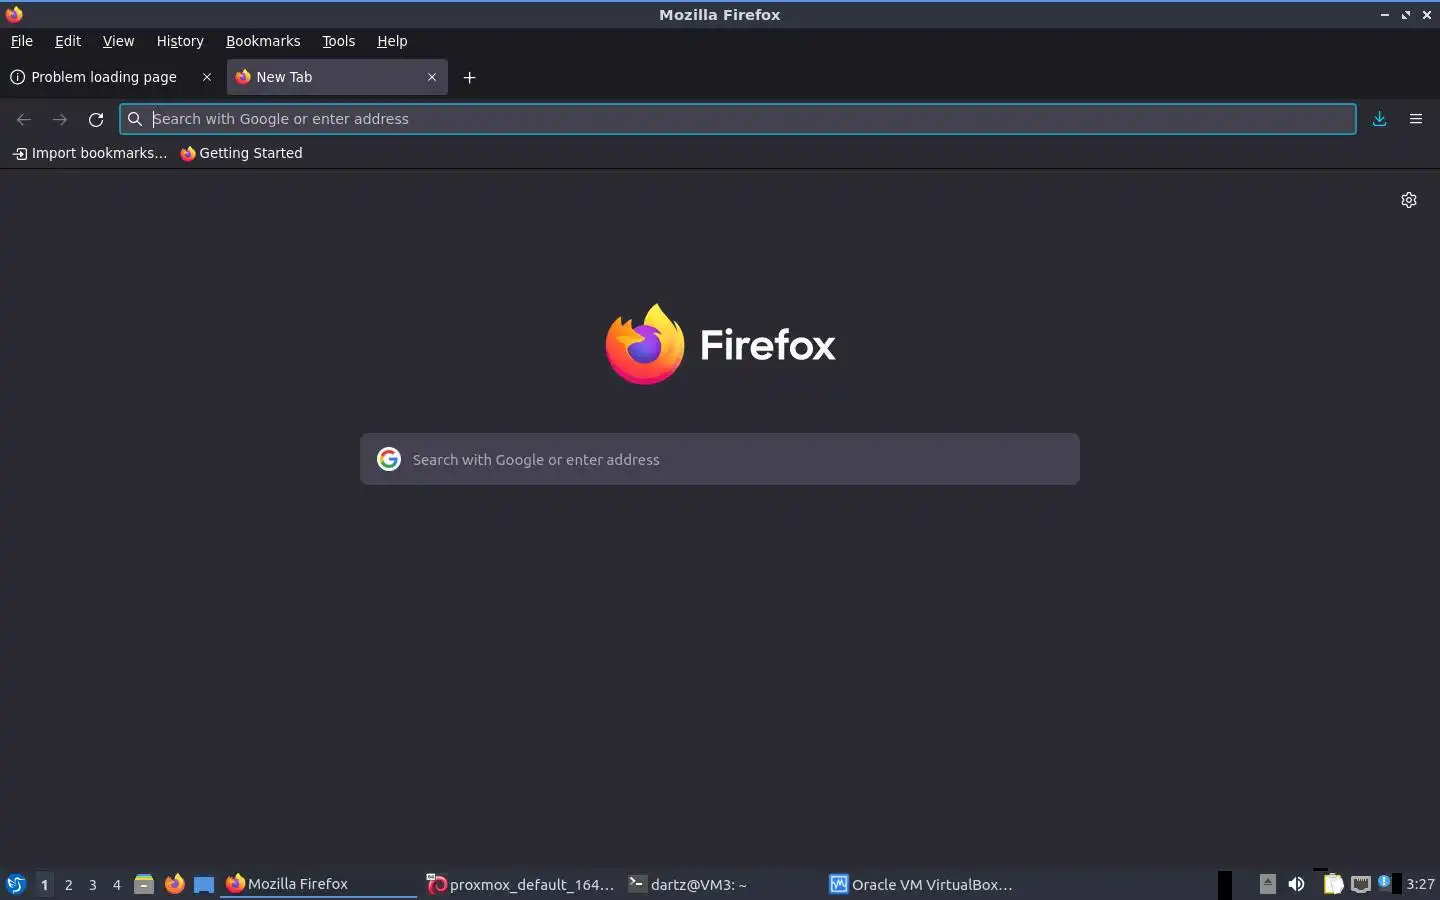Image resolution: width=1440 pixels, height=900 pixels.
Task: Click the removable media tray icon
Action: [x=1268, y=884]
